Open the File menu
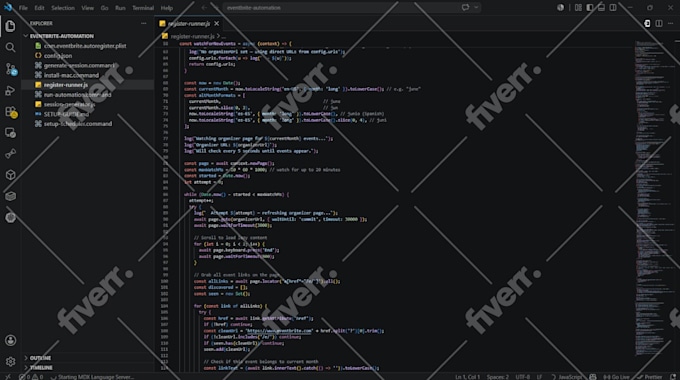The height and width of the screenshot is (380, 680). pos(23,8)
